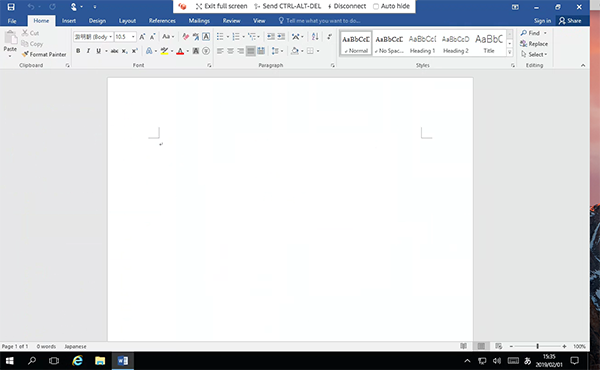
Task: Toggle Underline formatting
Action: click(x=98, y=51)
